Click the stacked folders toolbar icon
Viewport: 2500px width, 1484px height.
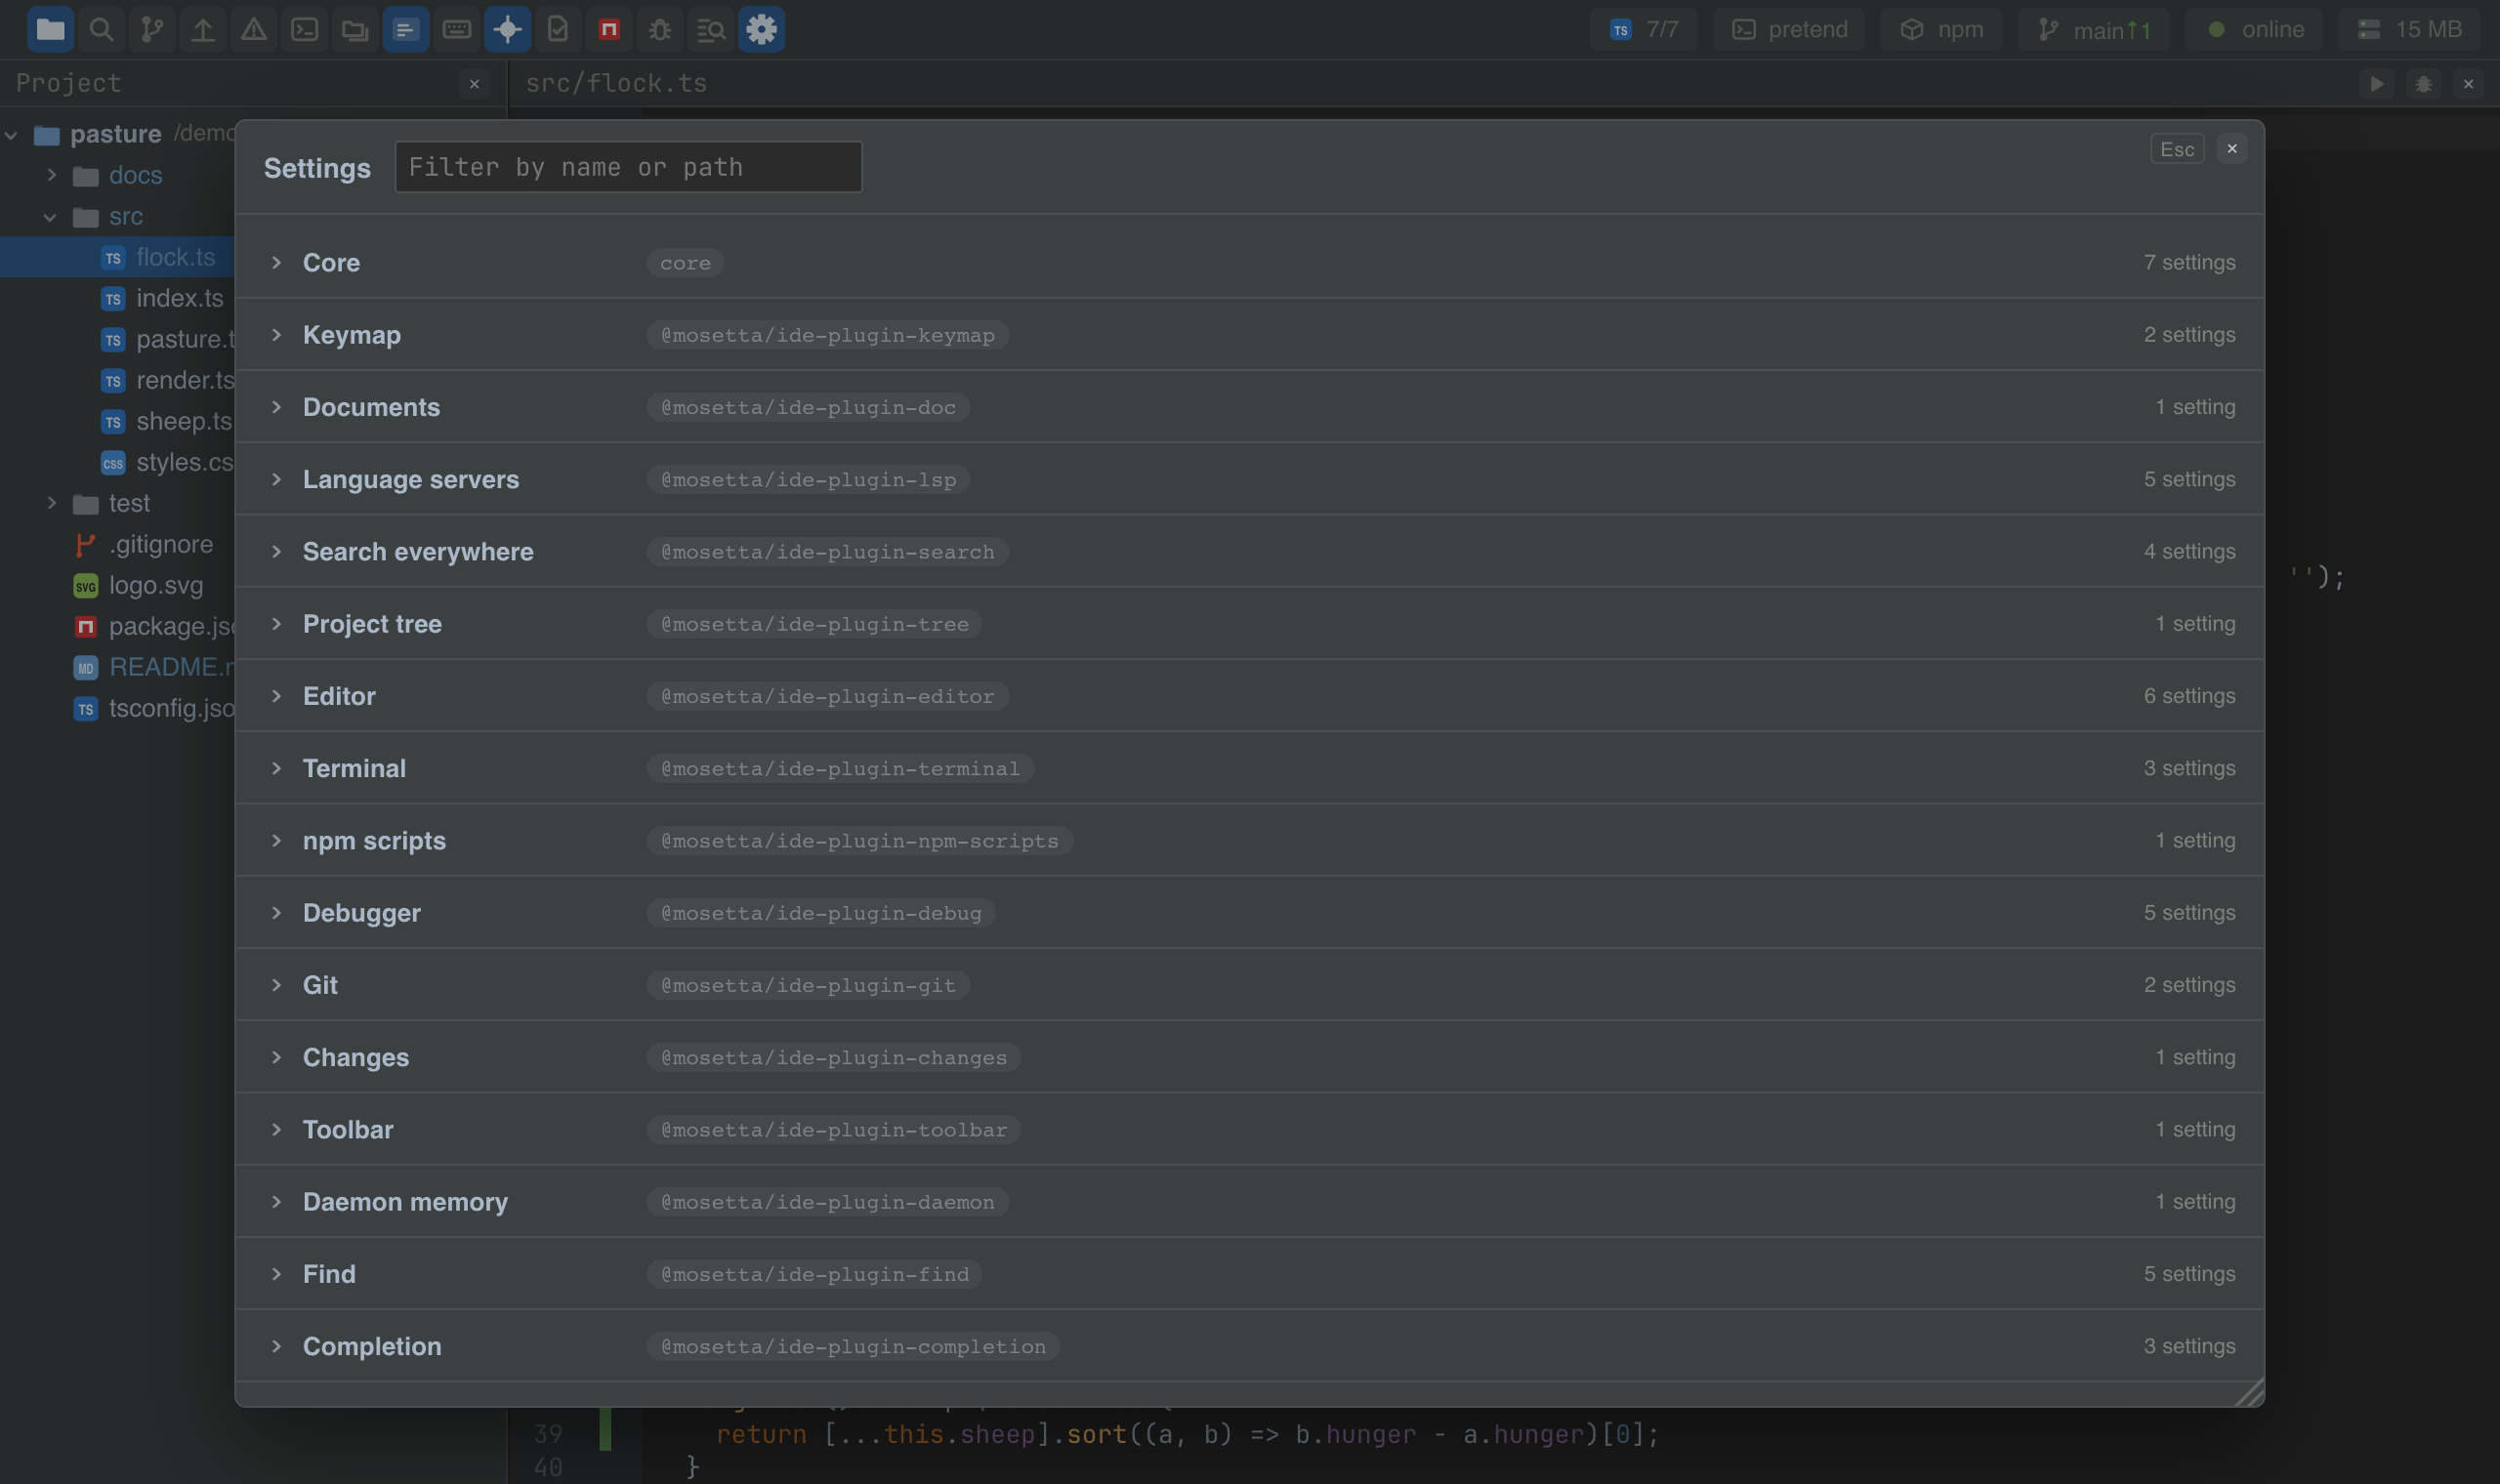355,29
